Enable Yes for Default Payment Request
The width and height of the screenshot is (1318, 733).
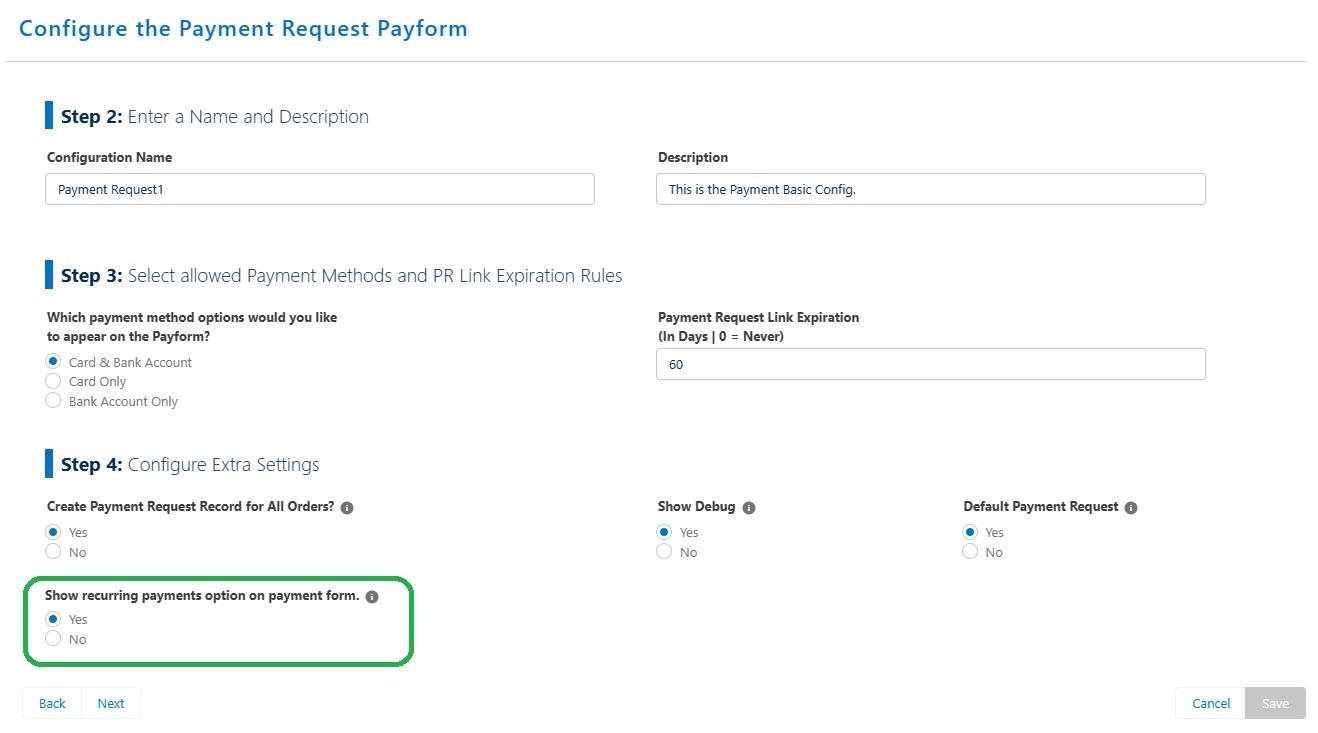[969, 531]
